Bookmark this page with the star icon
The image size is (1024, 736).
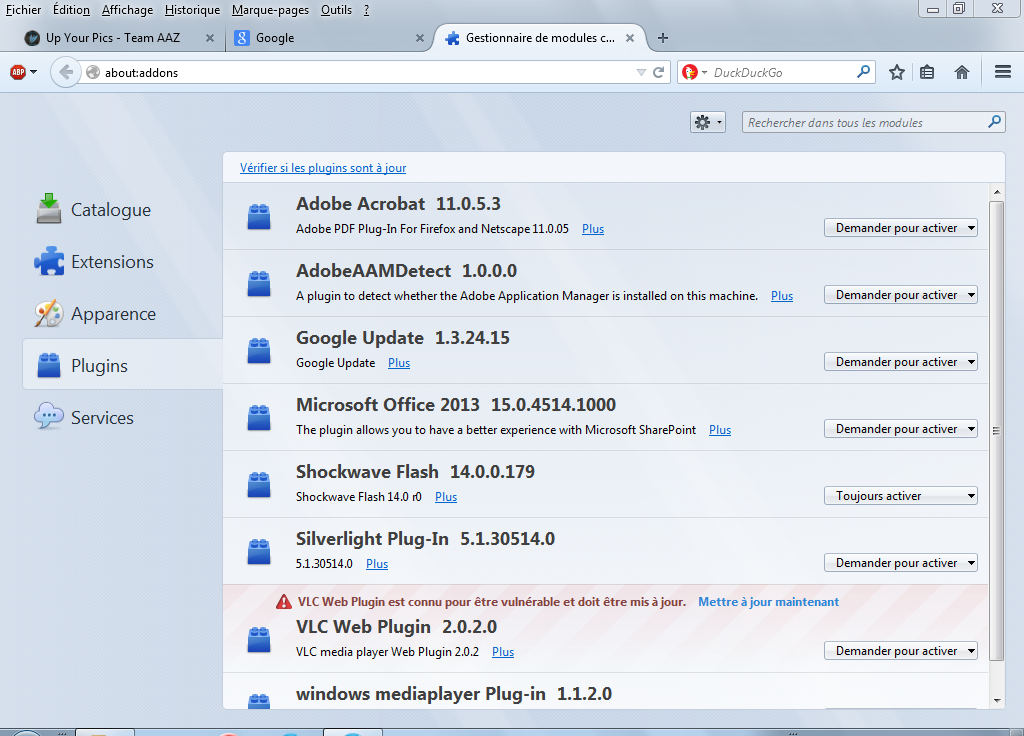pos(897,72)
